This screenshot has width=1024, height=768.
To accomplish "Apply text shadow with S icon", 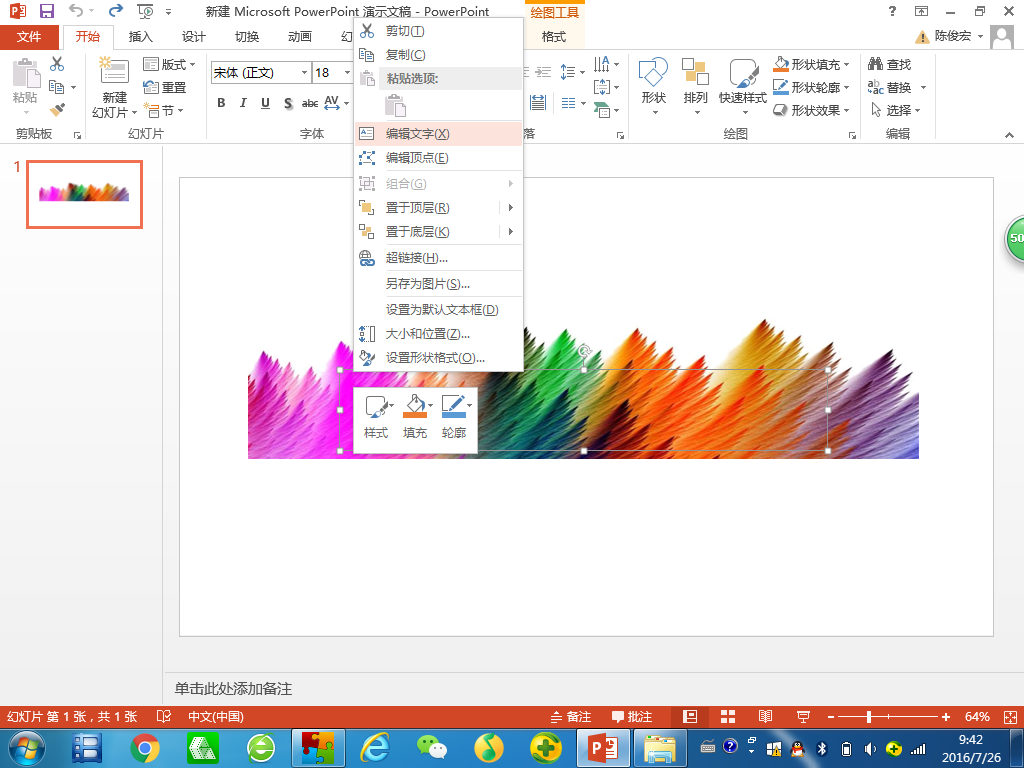I will tap(288, 103).
